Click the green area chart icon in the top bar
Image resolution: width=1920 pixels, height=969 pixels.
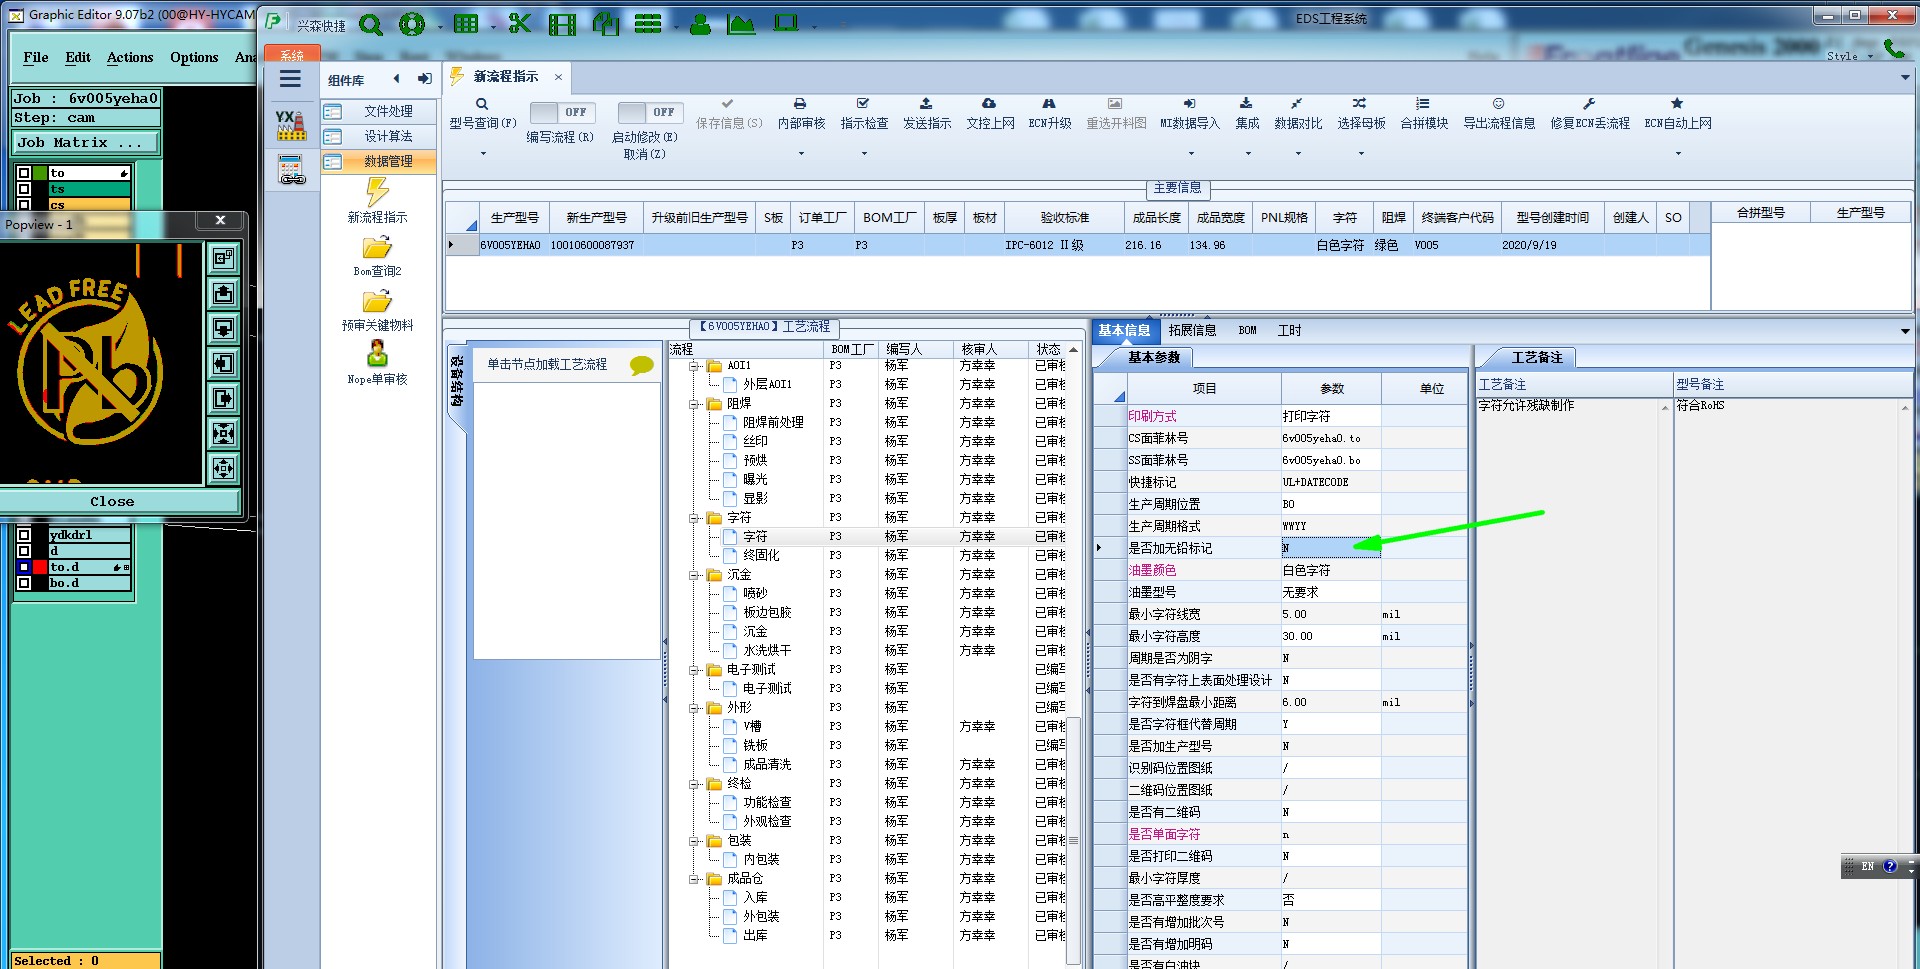coord(741,24)
